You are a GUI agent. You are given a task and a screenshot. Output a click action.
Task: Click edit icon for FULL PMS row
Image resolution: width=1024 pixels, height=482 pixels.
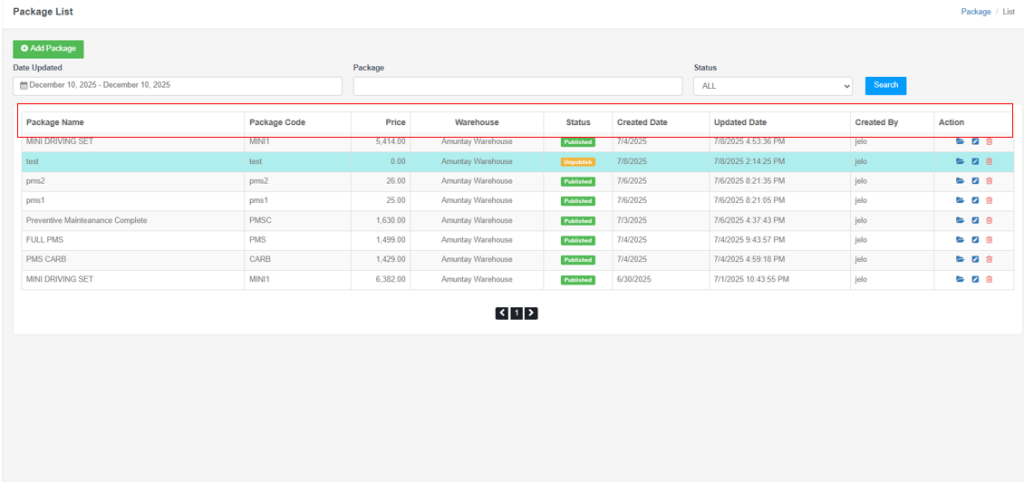(975, 240)
